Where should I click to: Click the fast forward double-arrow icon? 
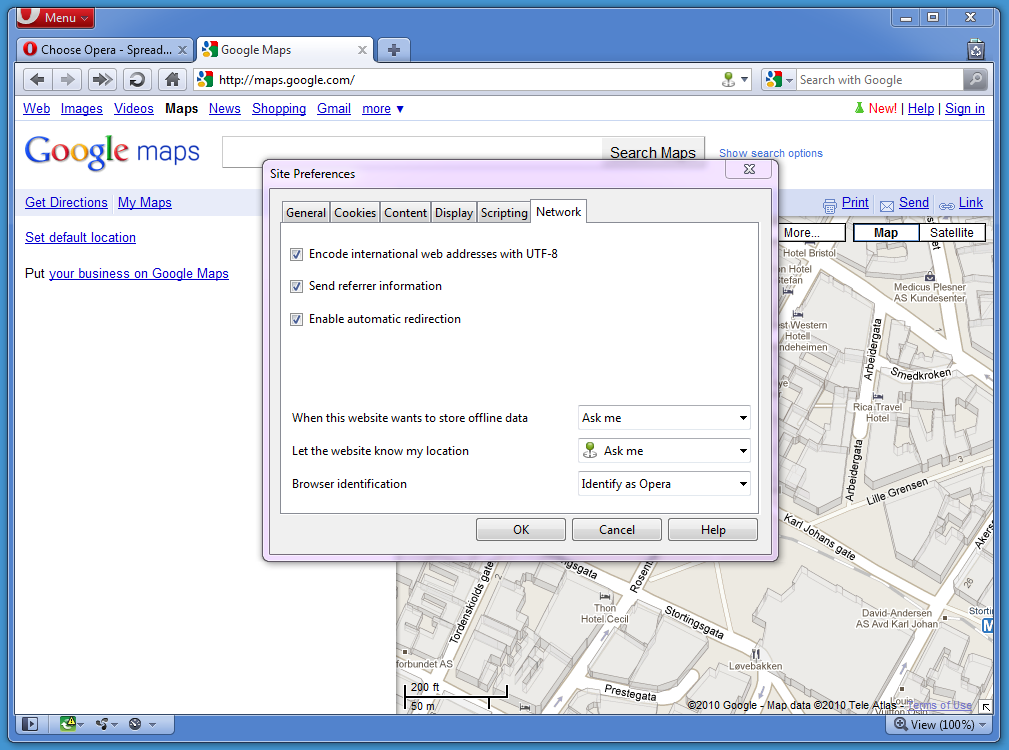point(100,79)
